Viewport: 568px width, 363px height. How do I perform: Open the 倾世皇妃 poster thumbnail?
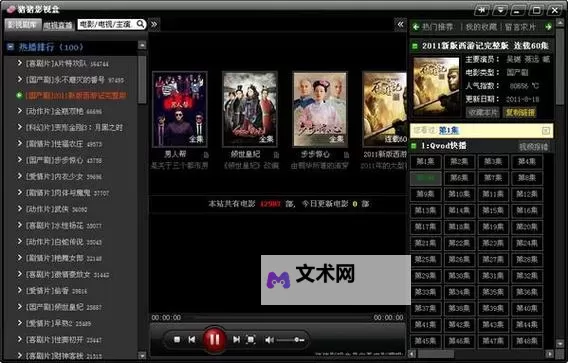250,109
